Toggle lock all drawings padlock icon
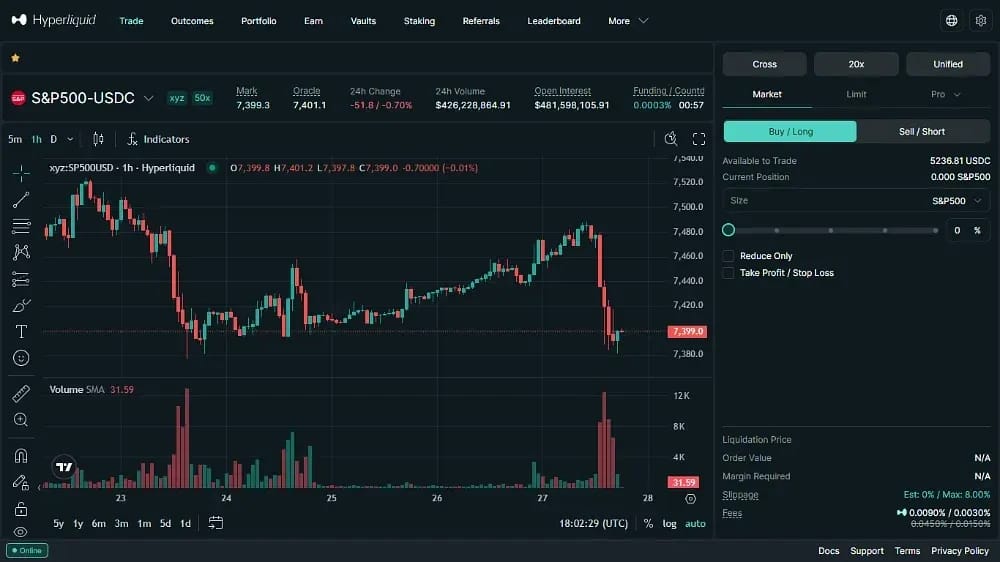This screenshot has width=1000, height=562. tap(21, 508)
